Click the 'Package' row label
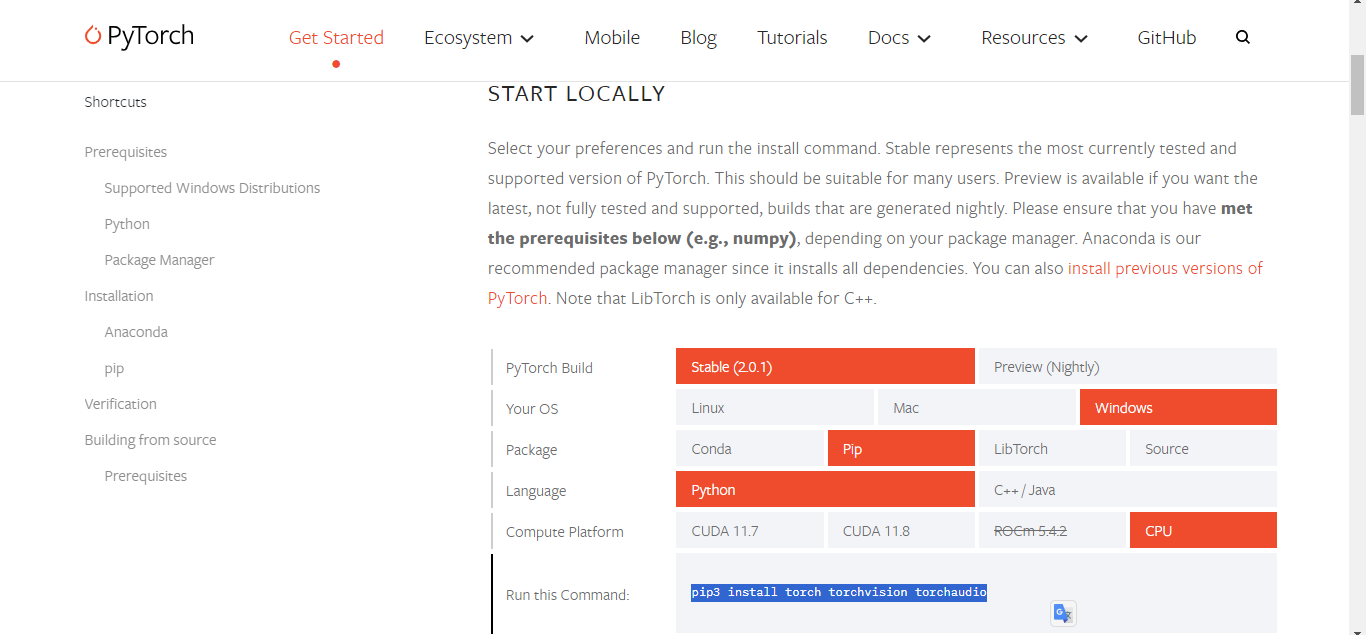This screenshot has width=1366, height=635. [531, 450]
